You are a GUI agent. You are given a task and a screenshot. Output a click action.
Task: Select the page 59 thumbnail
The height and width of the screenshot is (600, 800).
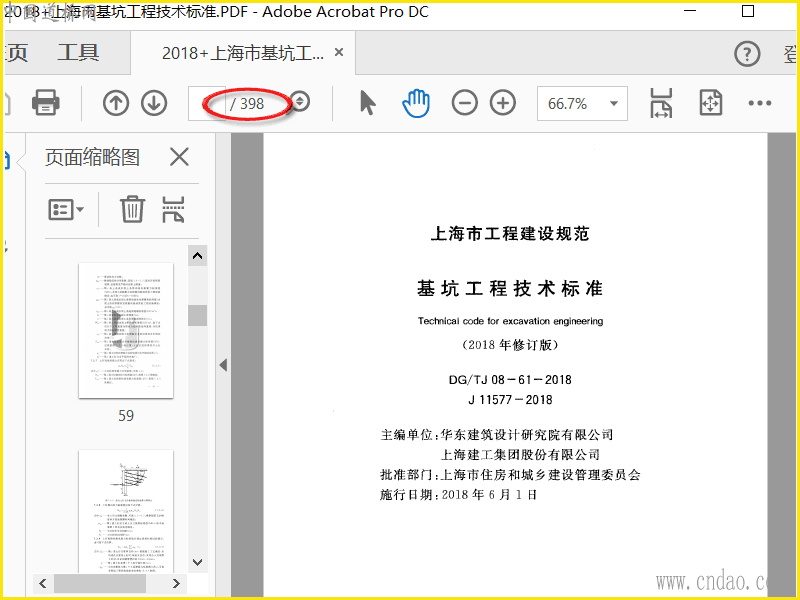(126, 331)
